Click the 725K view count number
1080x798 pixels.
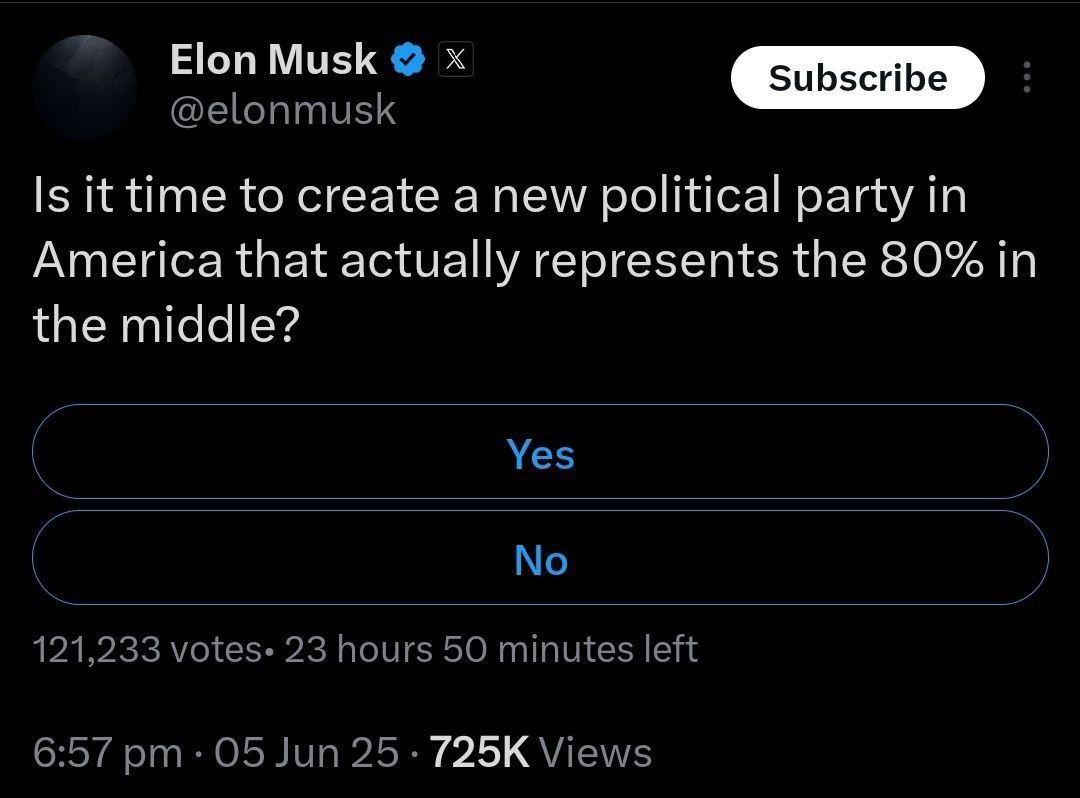(479, 752)
